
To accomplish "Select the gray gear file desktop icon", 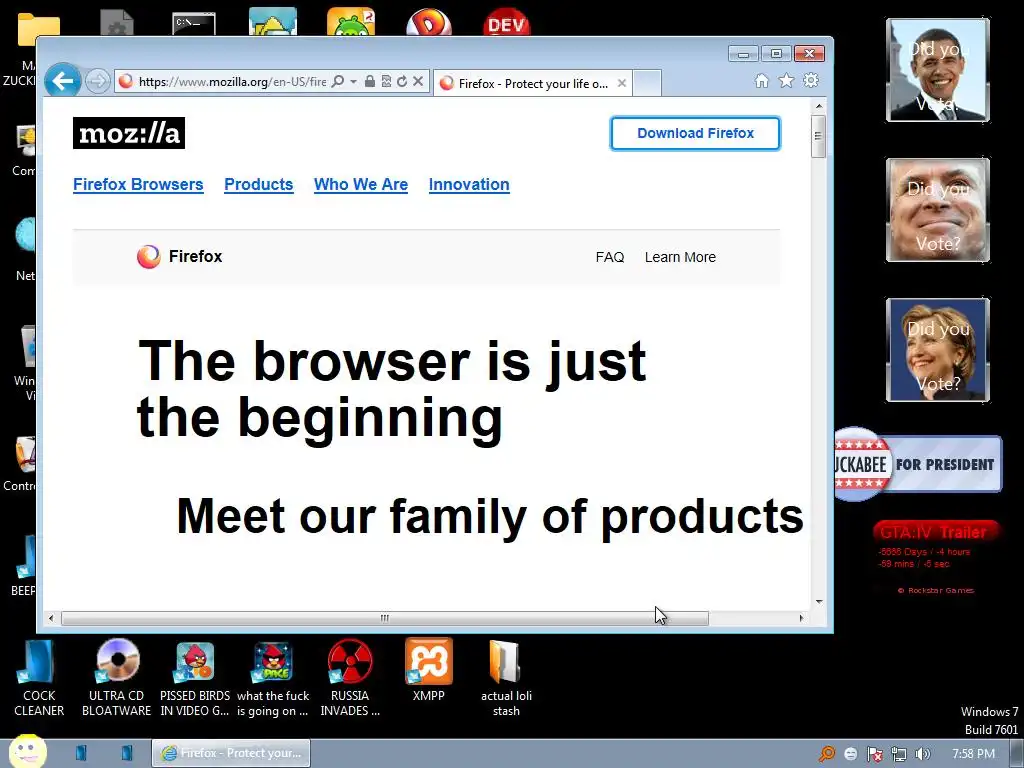I will pos(117,23).
